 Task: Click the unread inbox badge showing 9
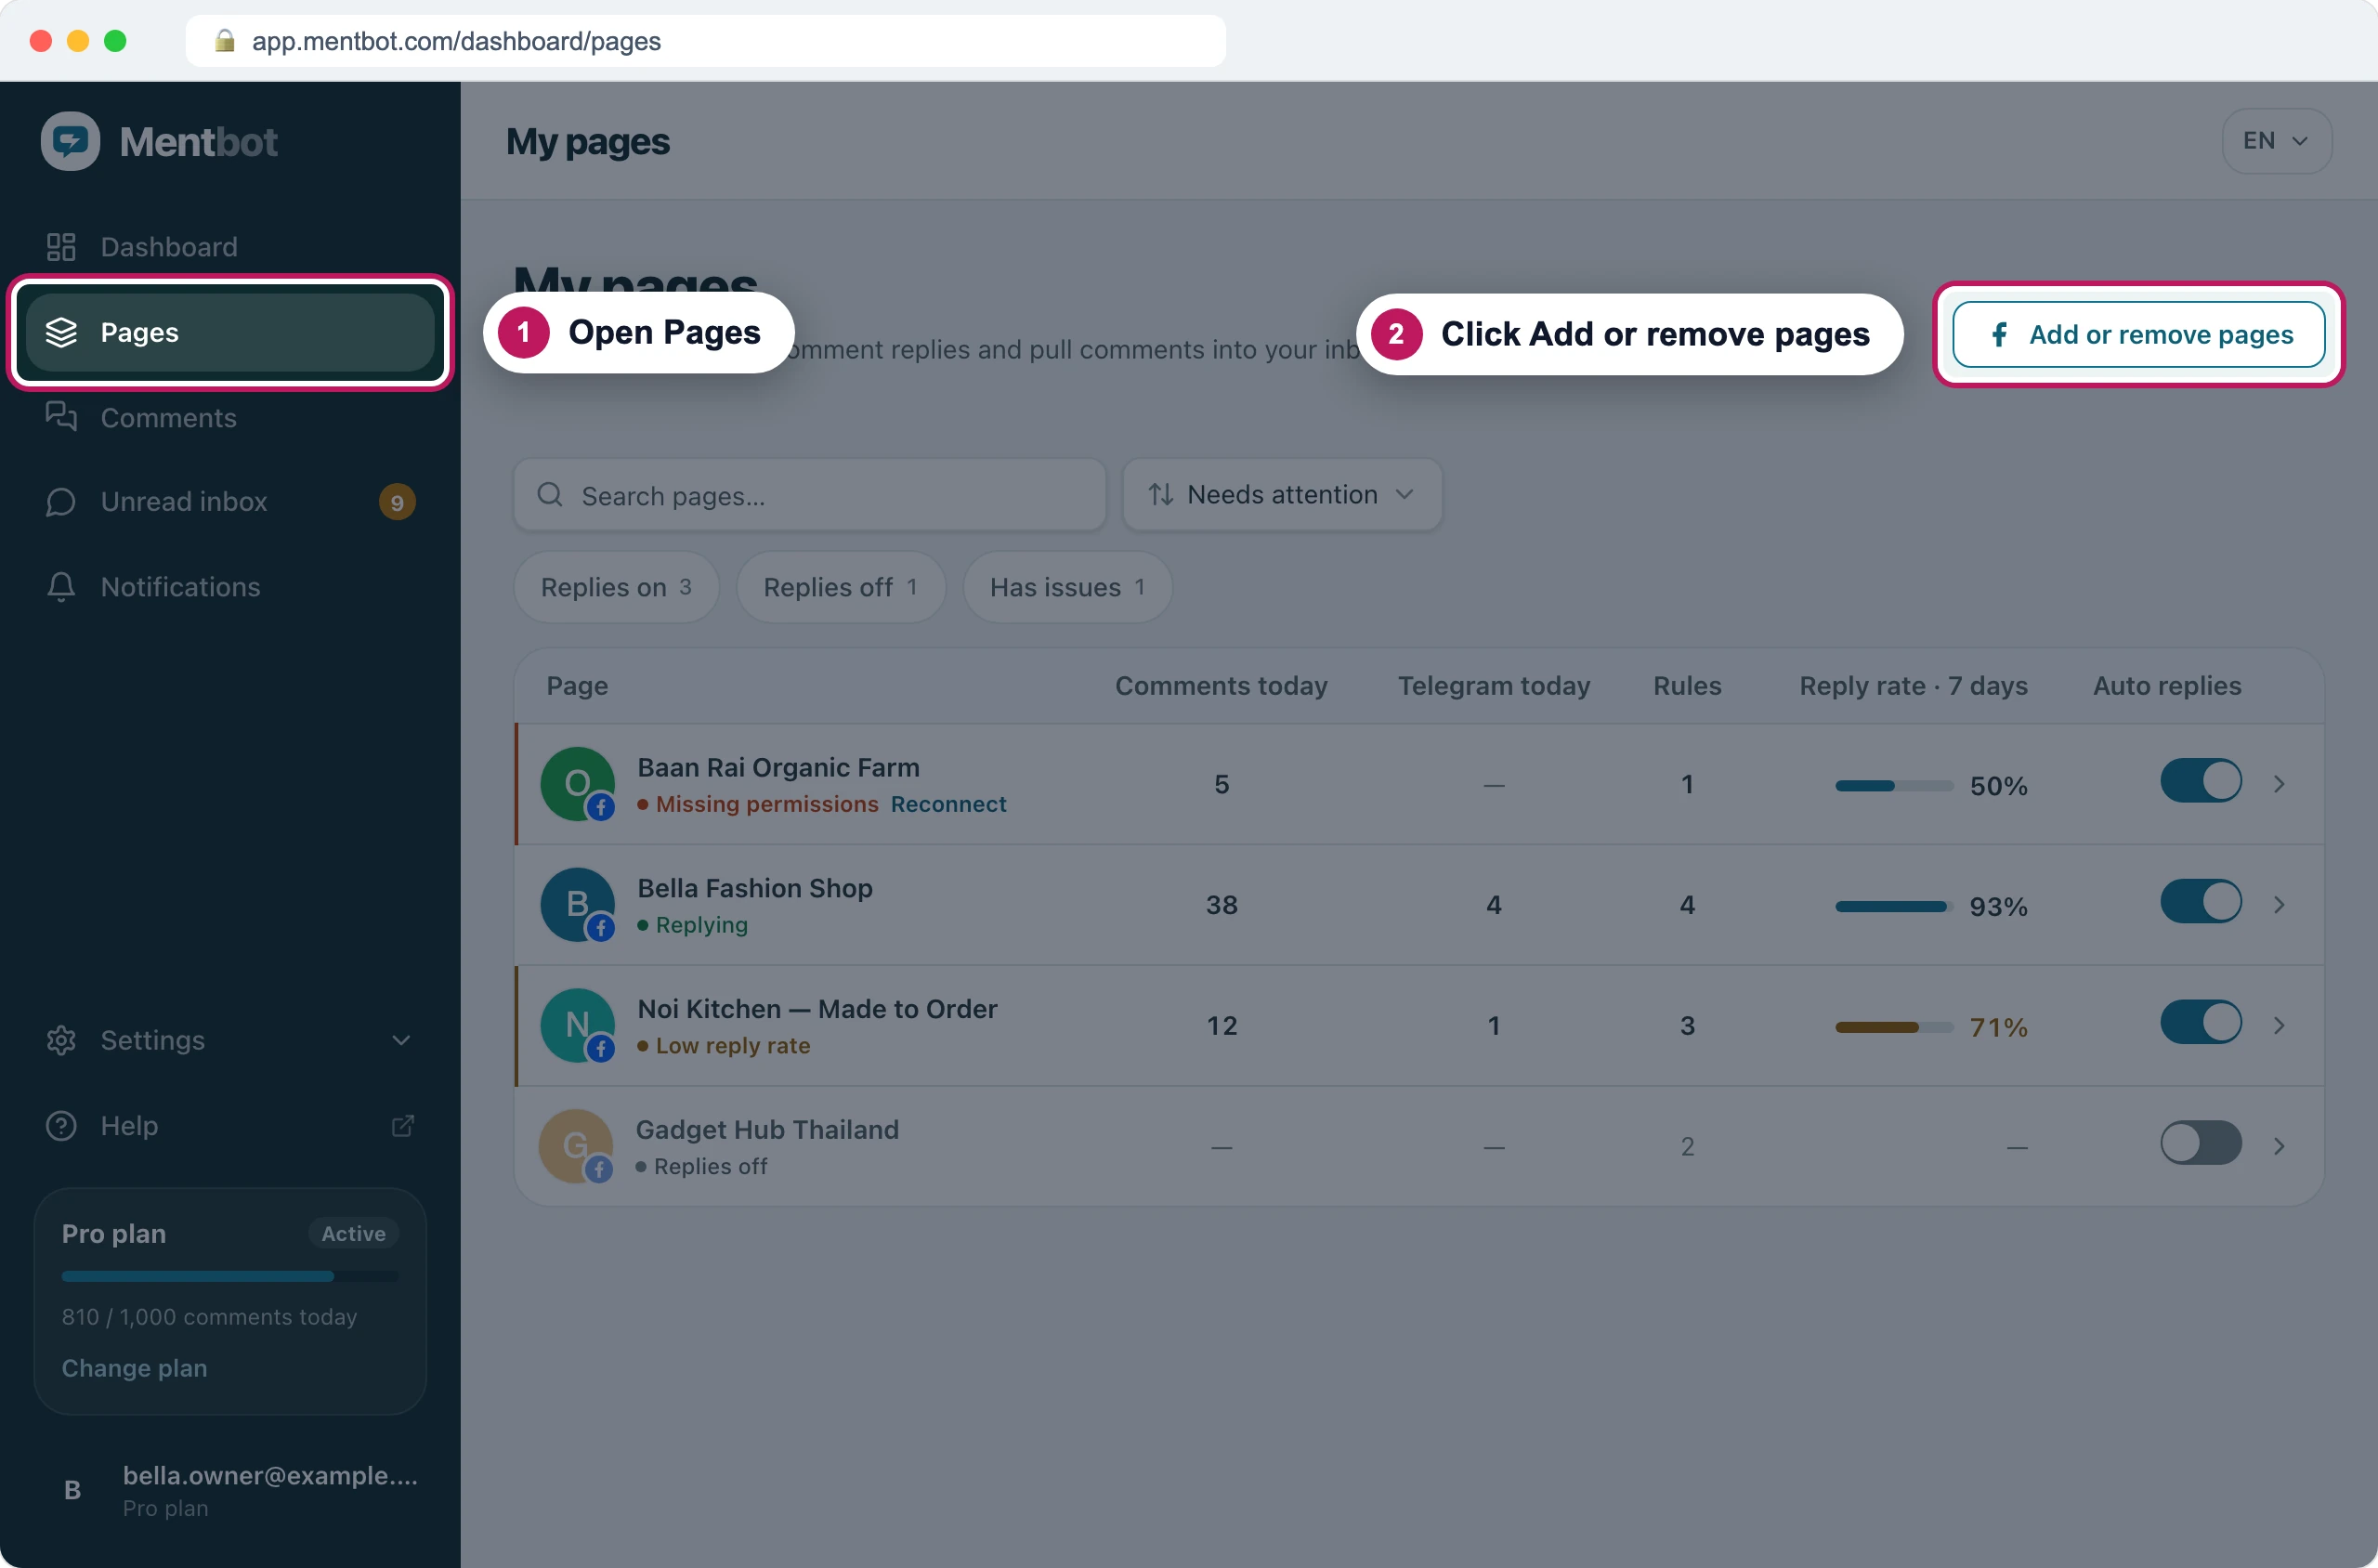click(x=397, y=502)
